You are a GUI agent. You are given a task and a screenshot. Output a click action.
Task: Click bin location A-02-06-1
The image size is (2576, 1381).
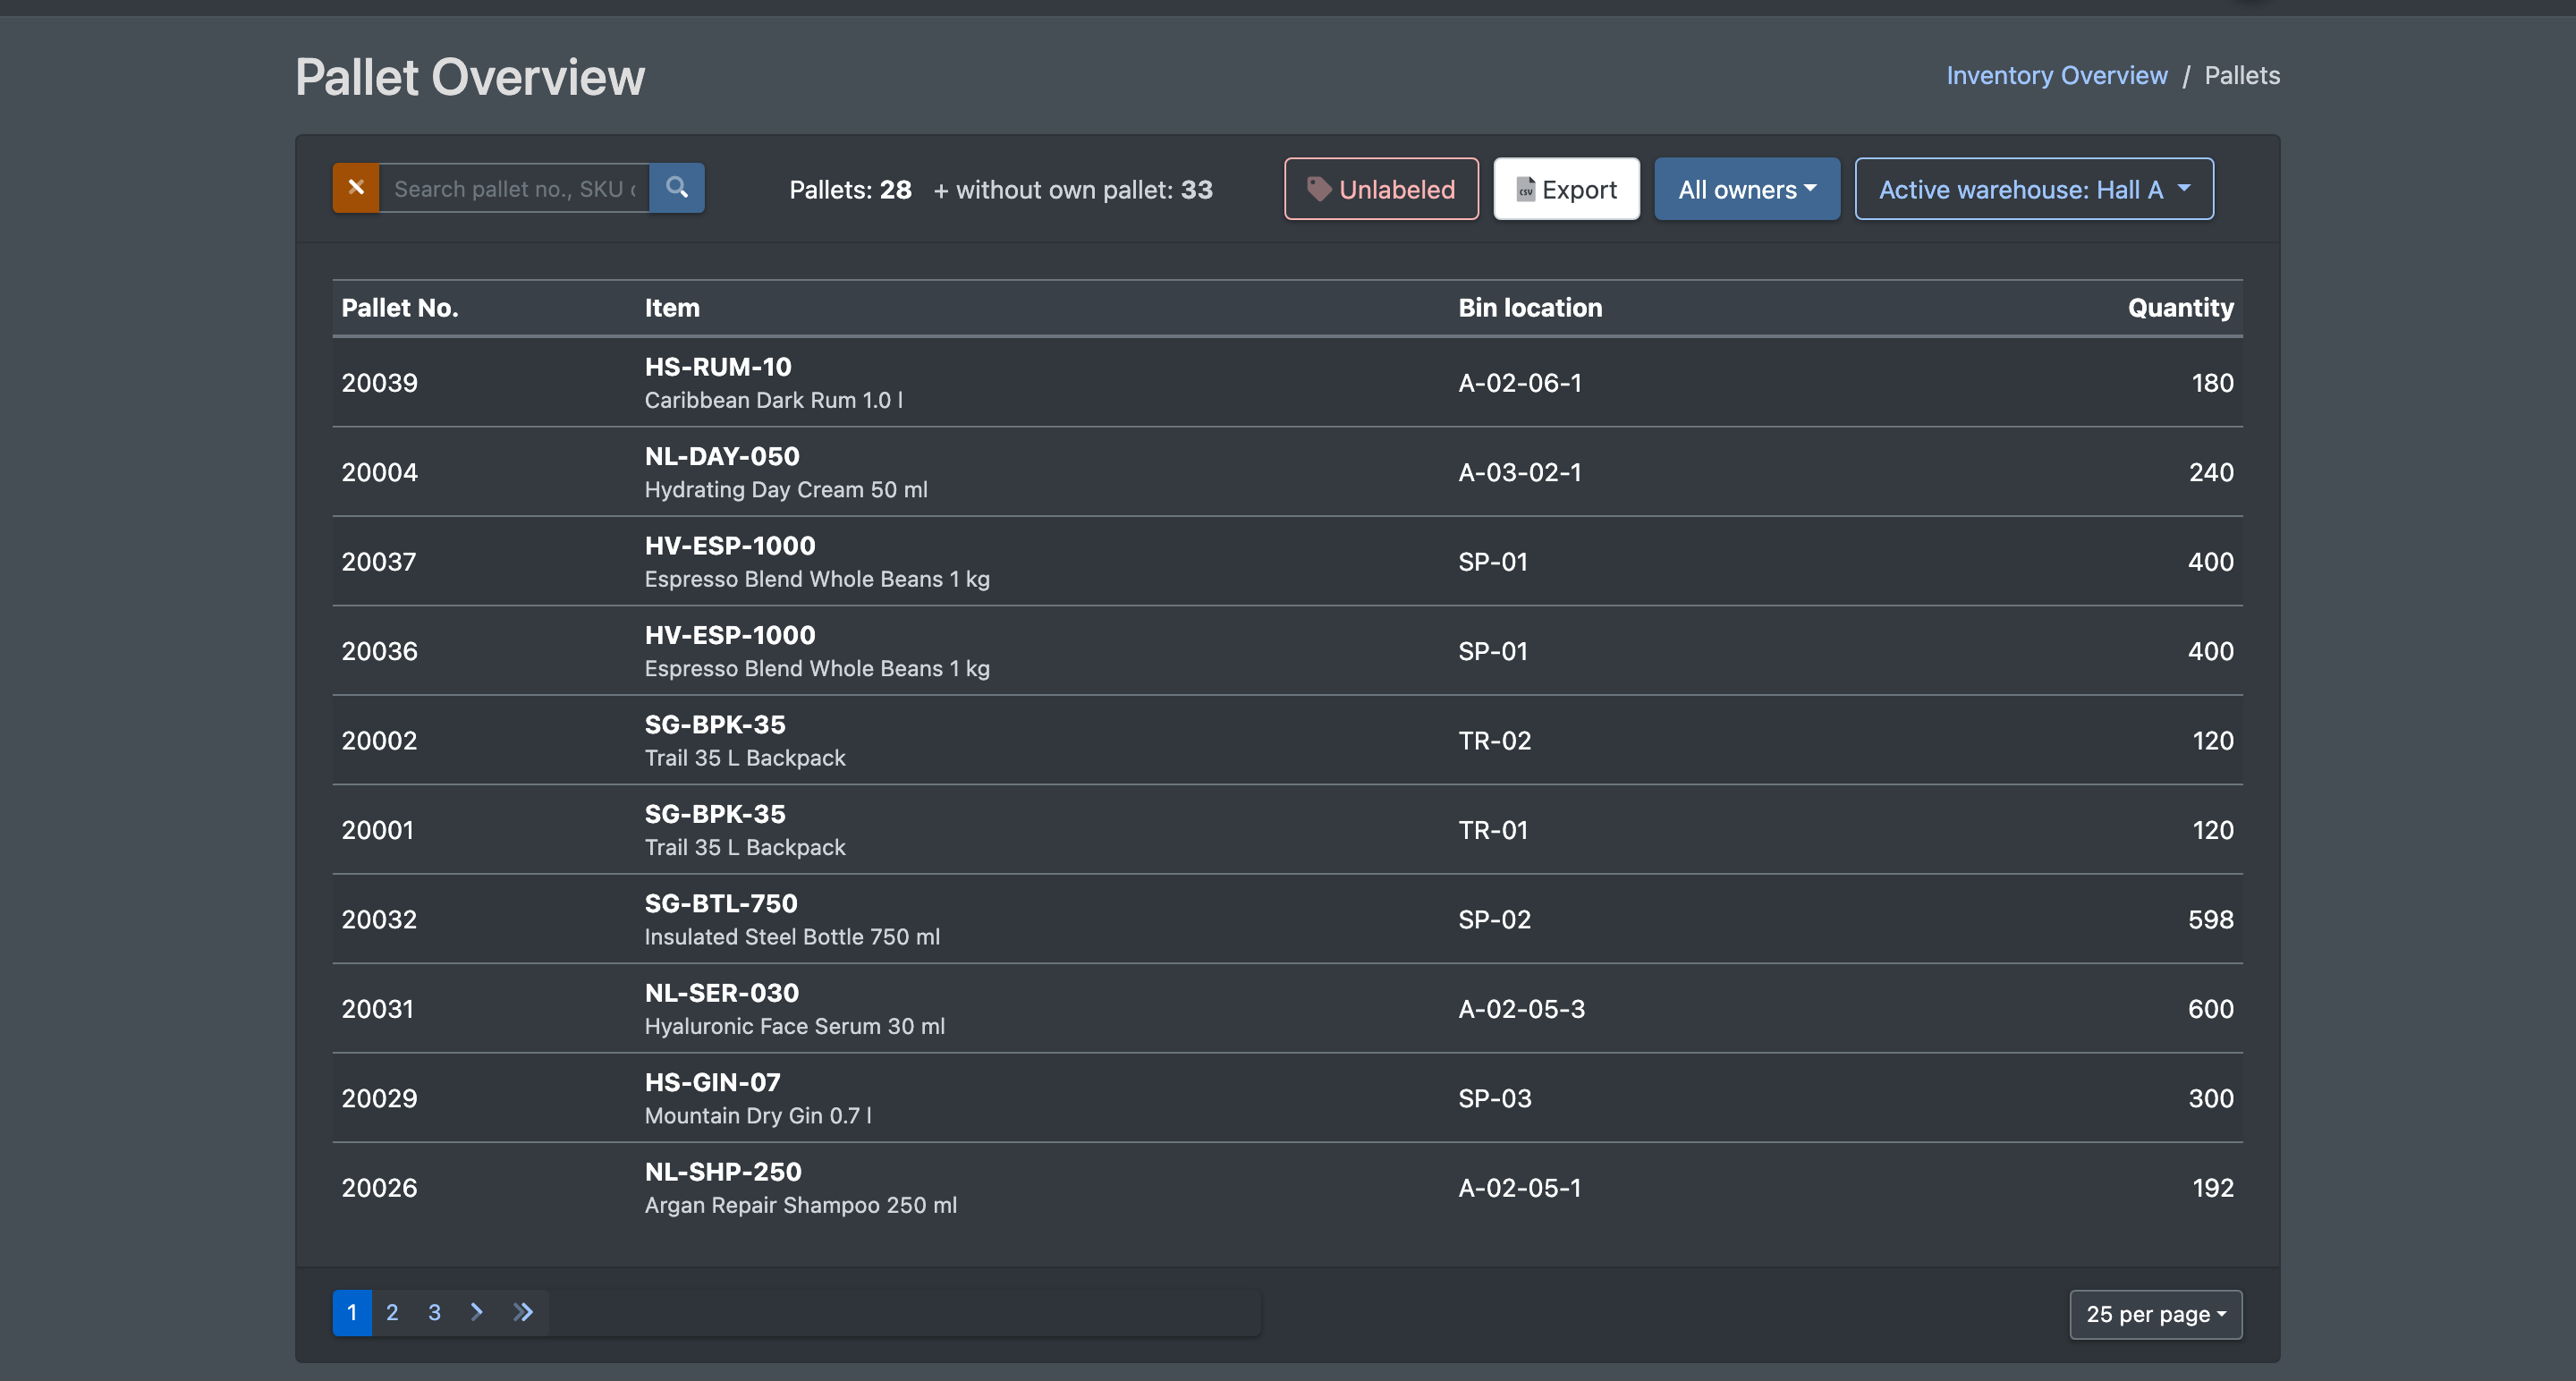[x=1520, y=383]
